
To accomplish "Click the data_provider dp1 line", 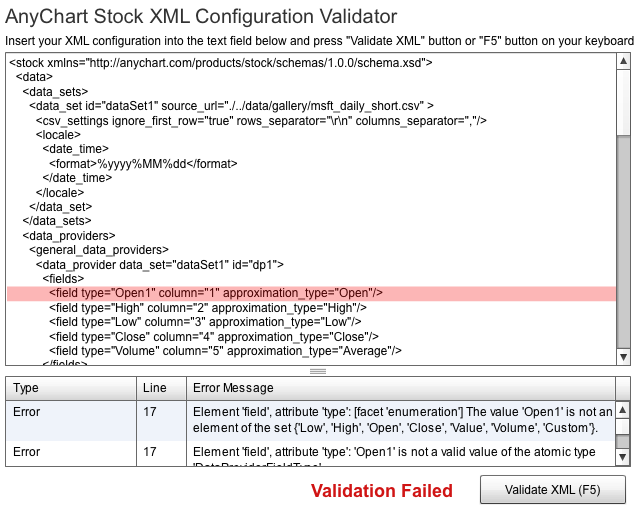I will coord(160,264).
